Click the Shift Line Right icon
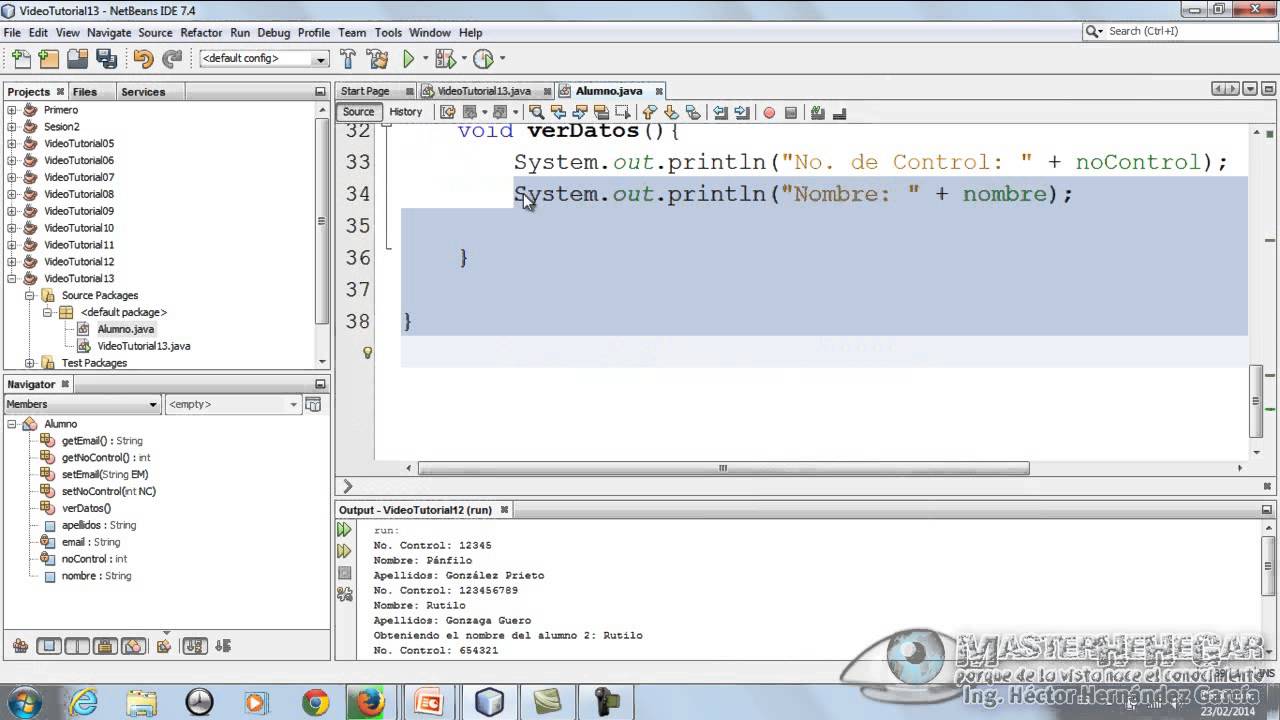 click(x=742, y=112)
